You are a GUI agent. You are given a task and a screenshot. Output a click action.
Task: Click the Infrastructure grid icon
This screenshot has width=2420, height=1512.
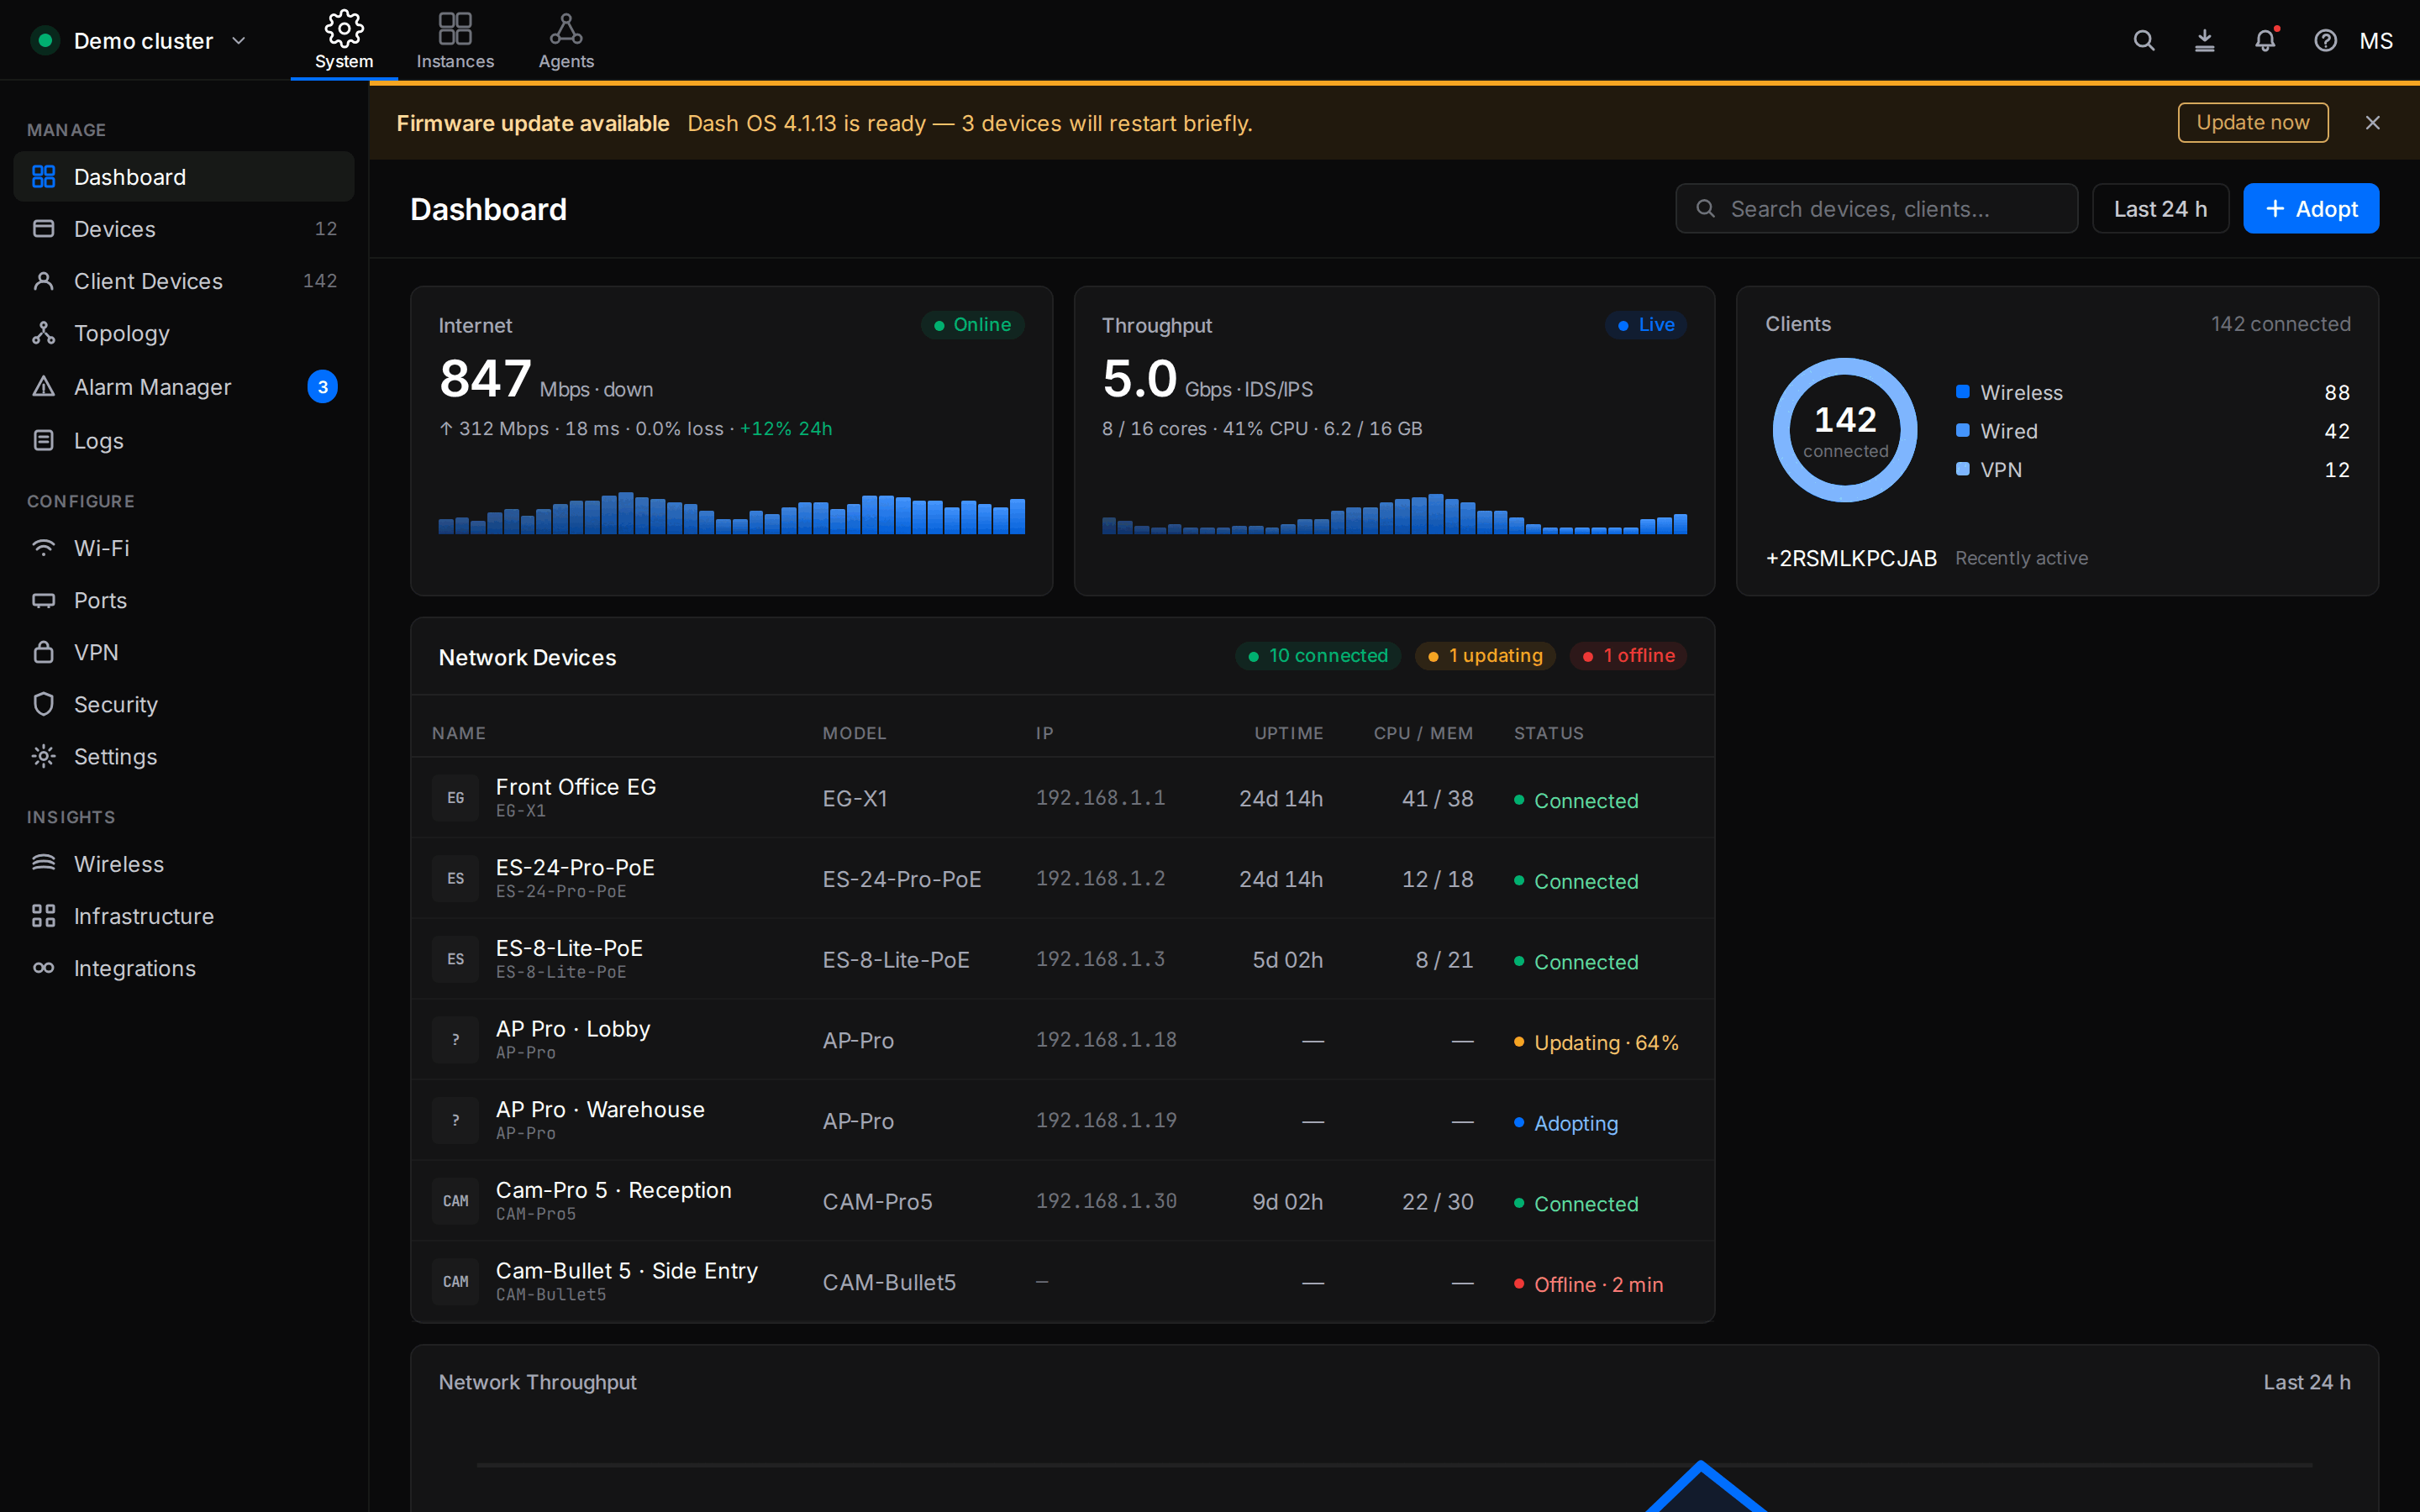coord(43,915)
